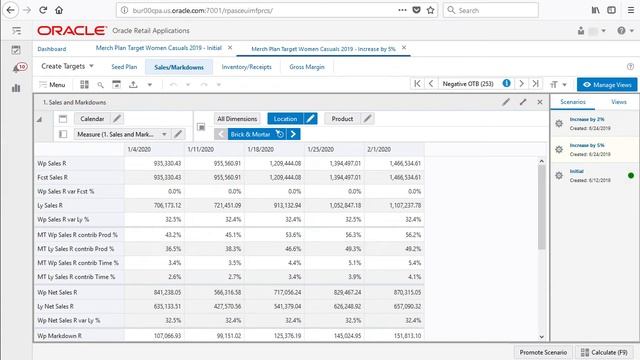Open the Measure profile dropdown arrow
This screenshot has height=360, width=640.
point(164,134)
